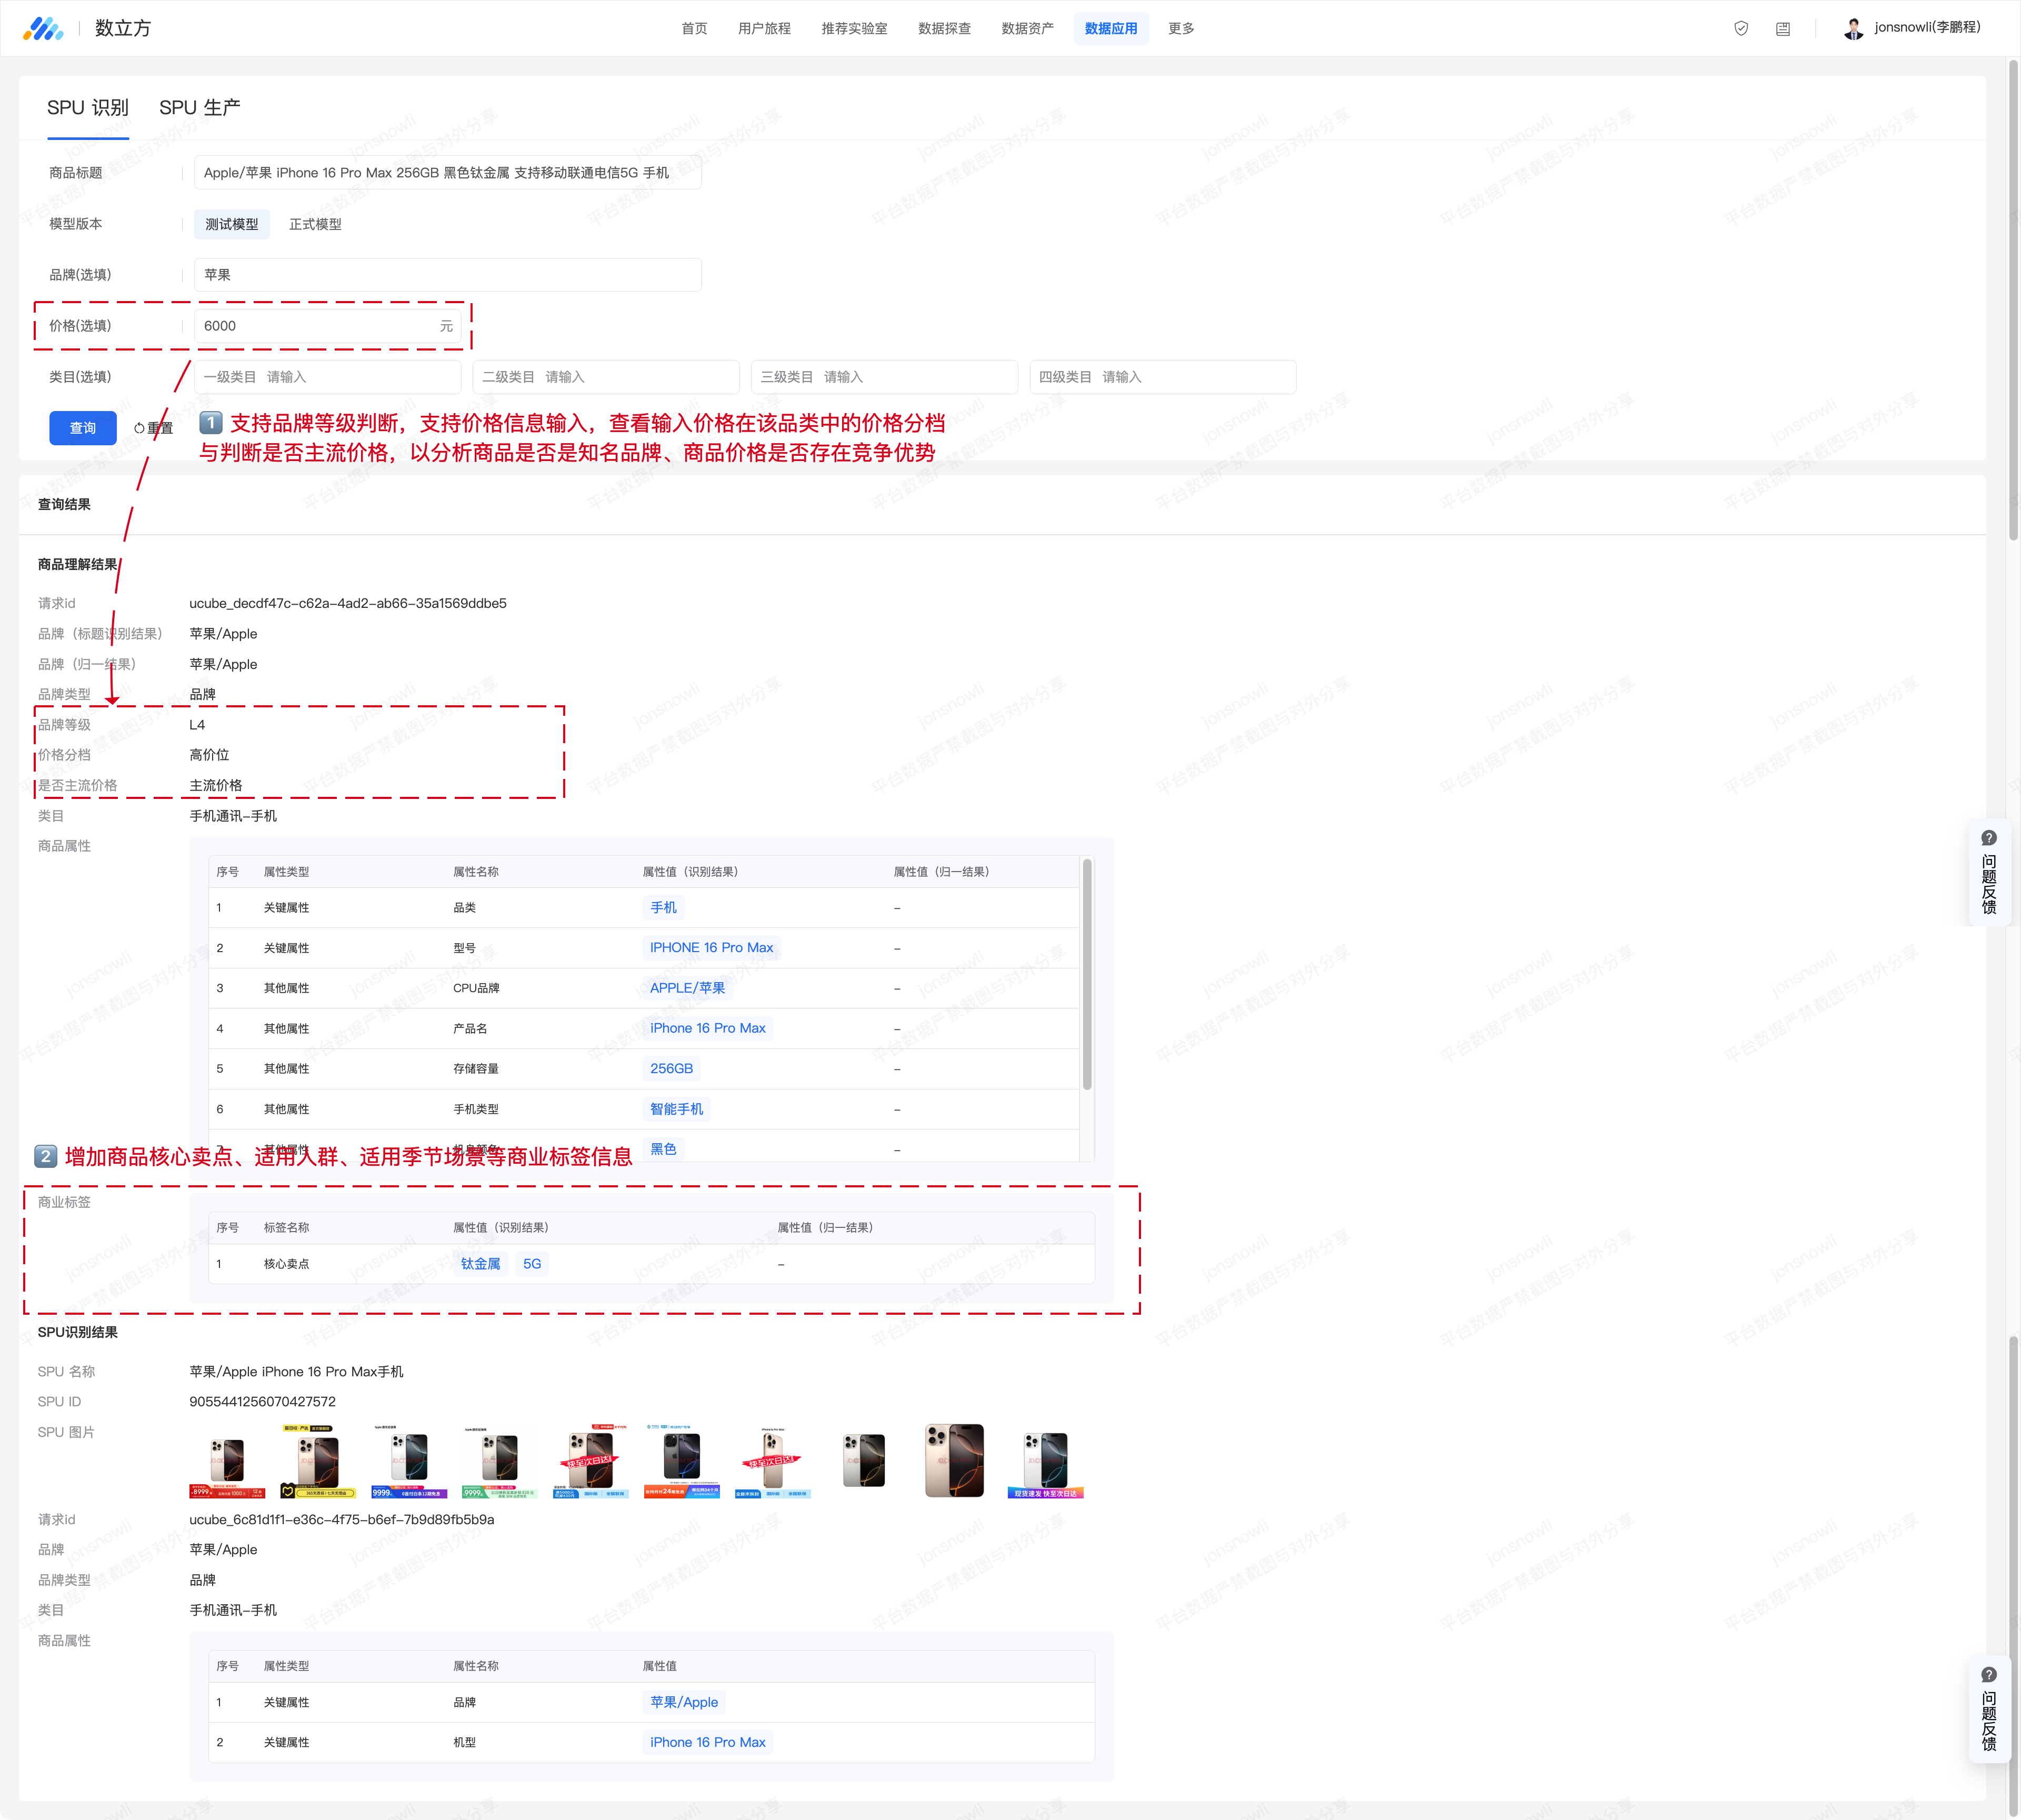The width and height of the screenshot is (2021, 1820).
Task: Click the 数立方 logo icon
Action: pos(43,28)
